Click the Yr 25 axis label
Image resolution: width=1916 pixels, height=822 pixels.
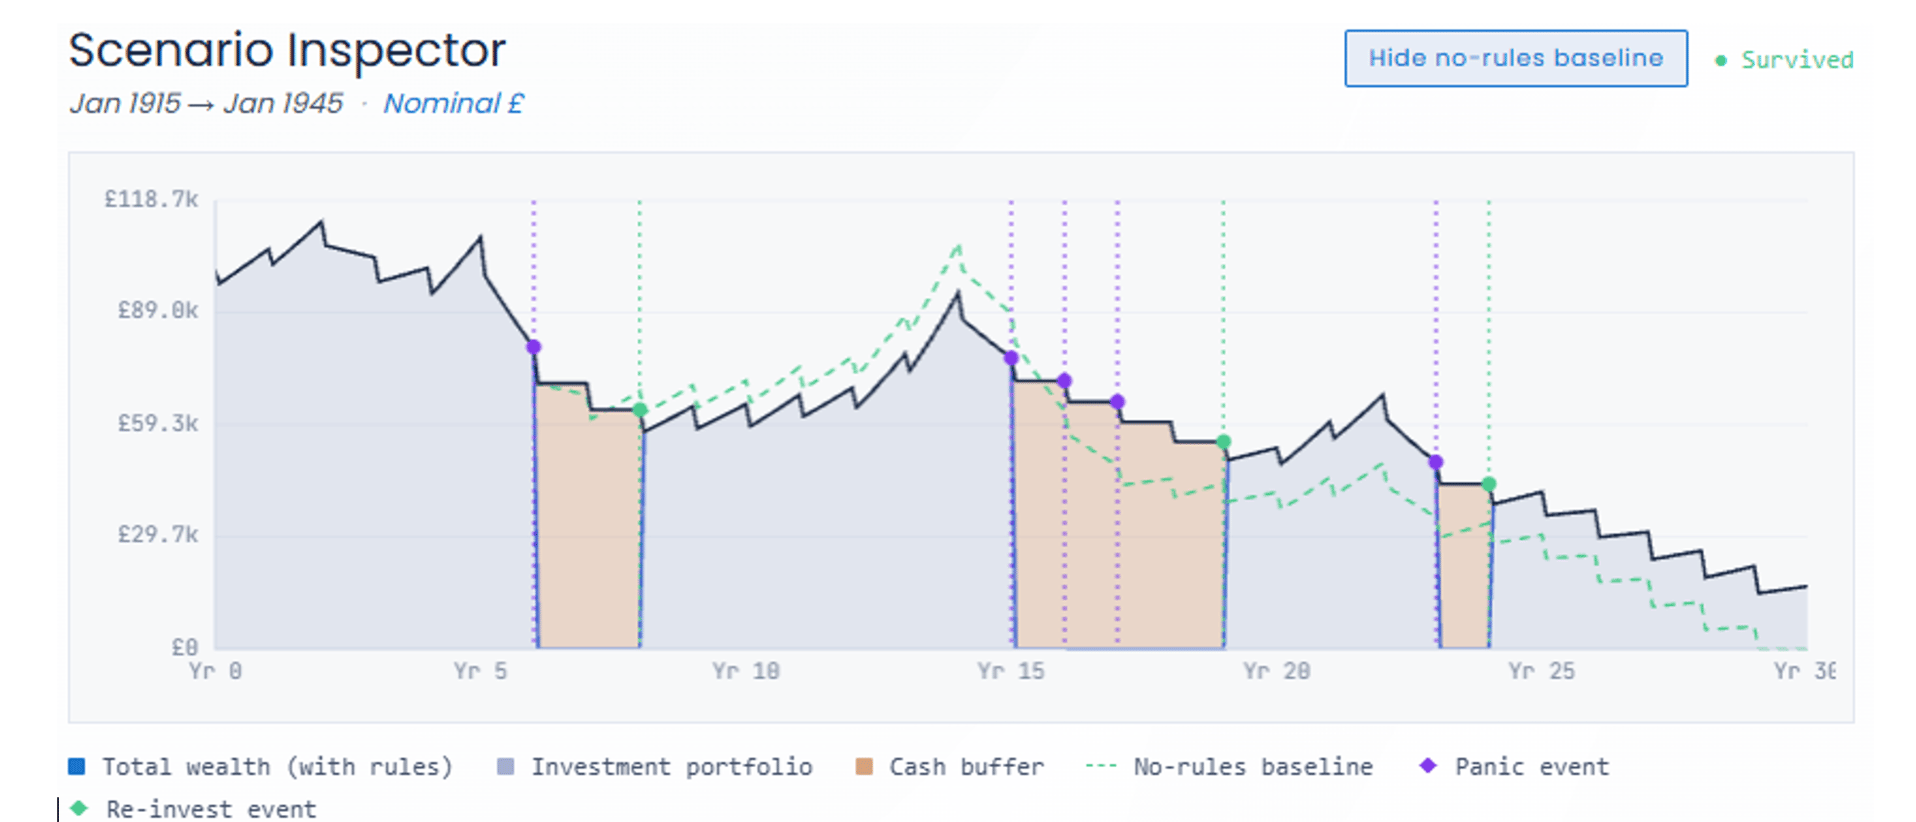(1542, 671)
